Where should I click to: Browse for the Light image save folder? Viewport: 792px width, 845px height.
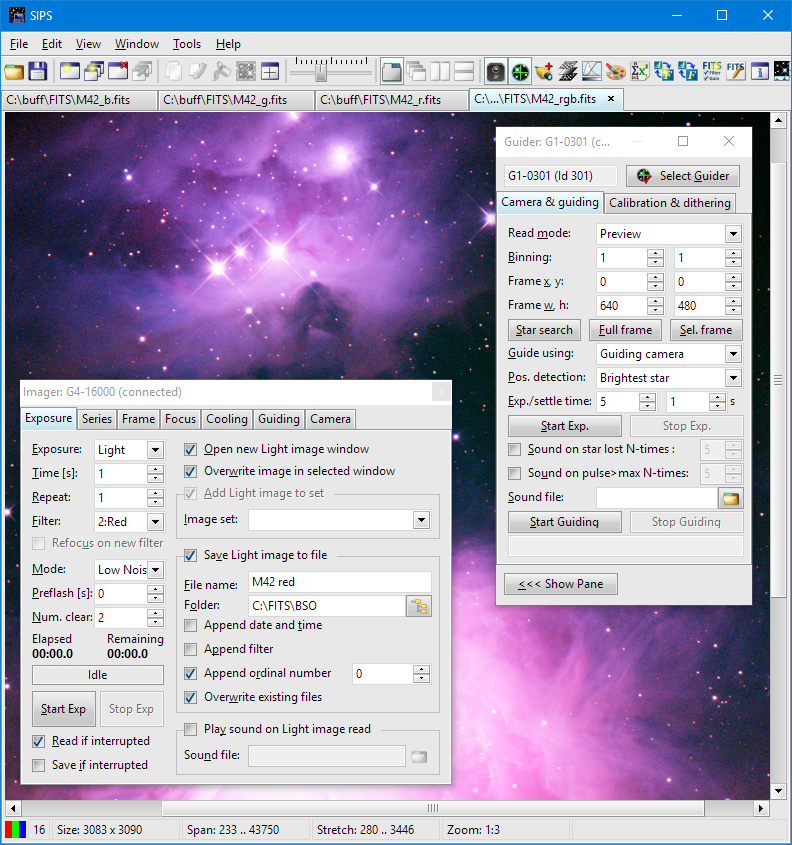[x=418, y=605]
